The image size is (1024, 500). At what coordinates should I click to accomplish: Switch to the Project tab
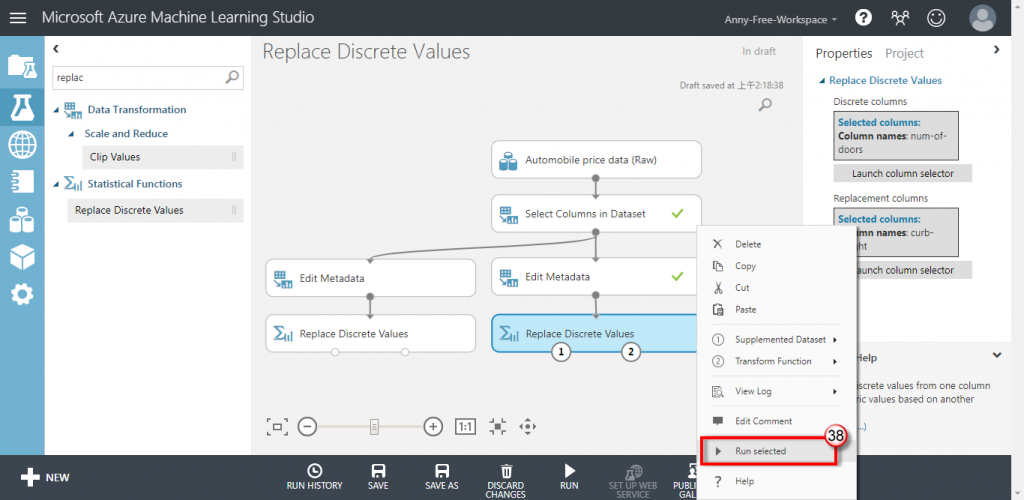coord(904,54)
